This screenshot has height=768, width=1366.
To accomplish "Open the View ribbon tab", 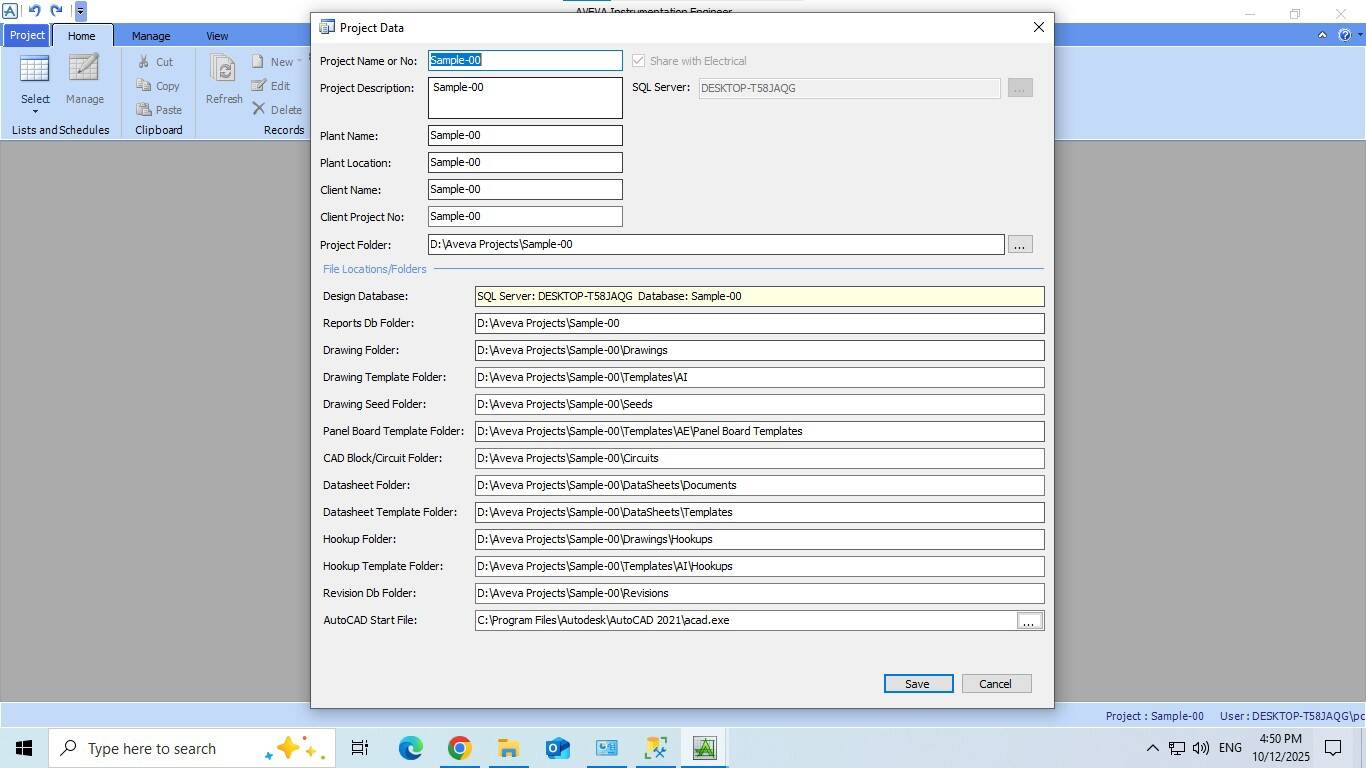I will [217, 36].
